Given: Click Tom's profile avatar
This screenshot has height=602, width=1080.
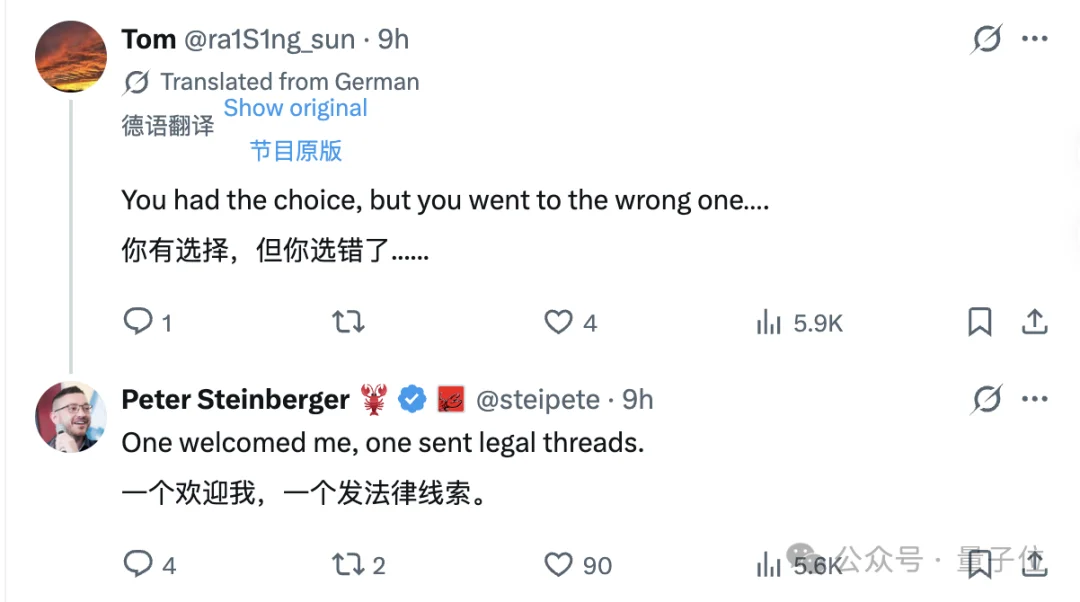Looking at the screenshot, I should tap(70, 57).
